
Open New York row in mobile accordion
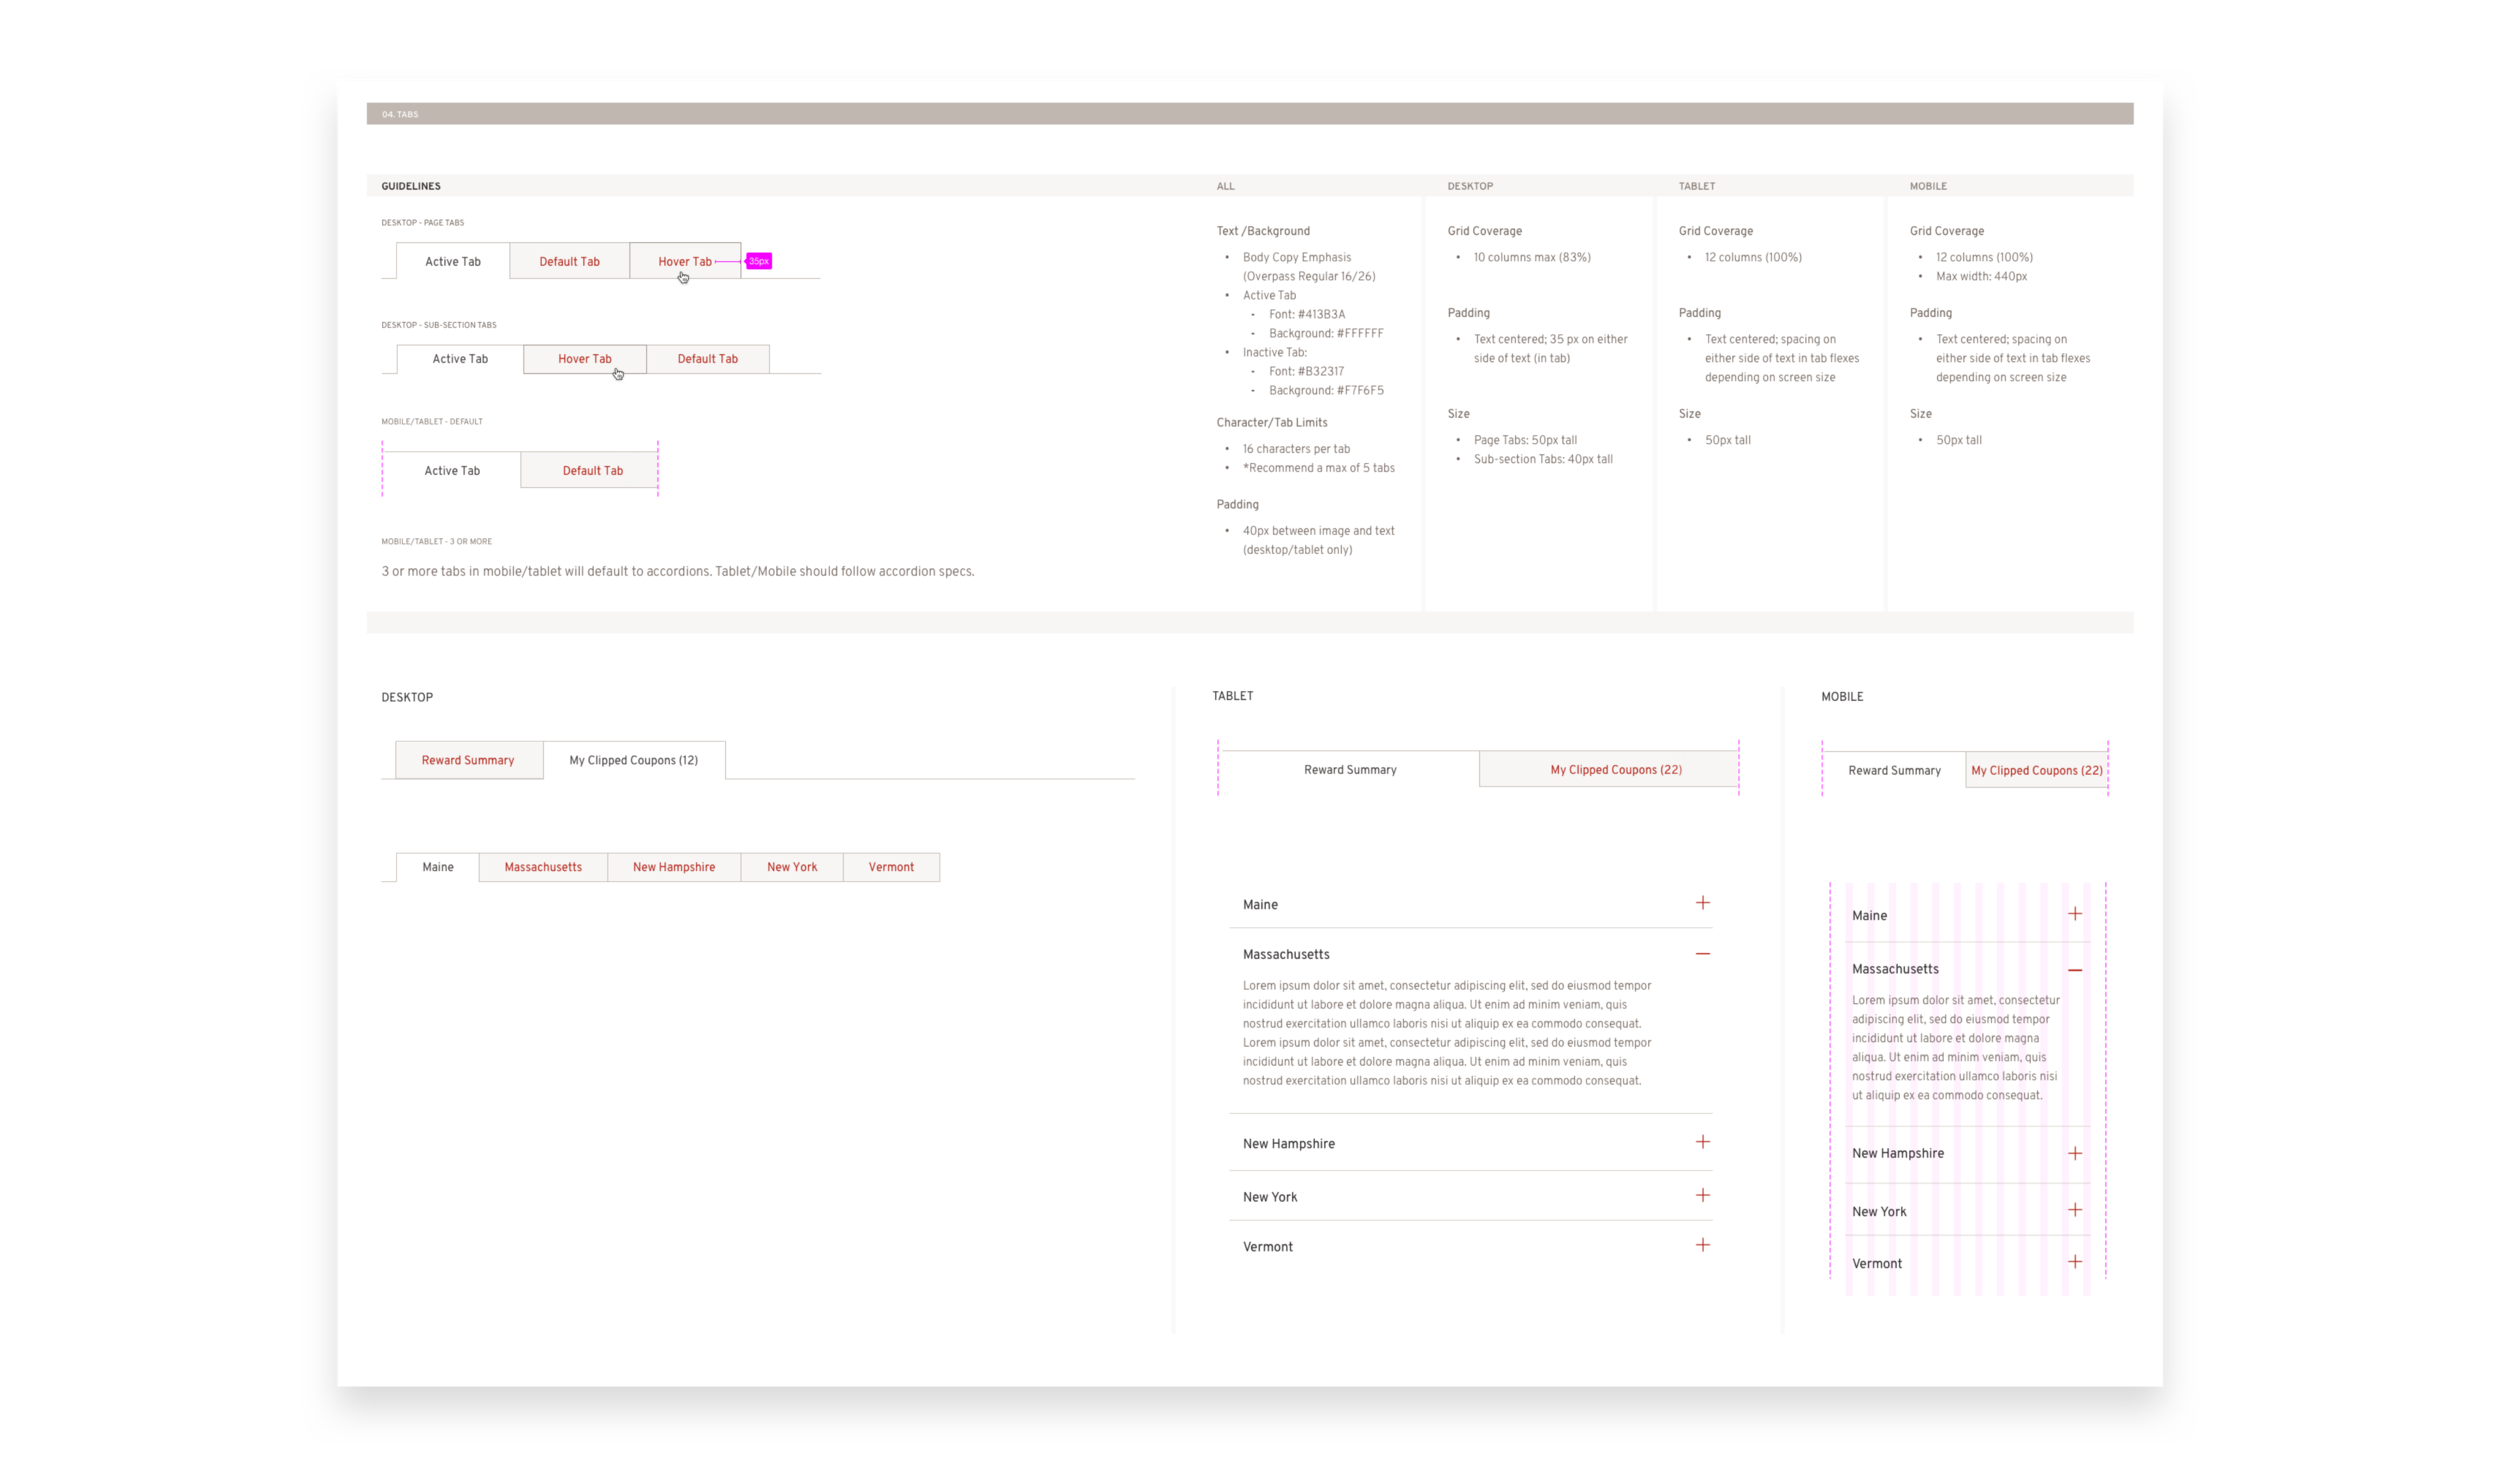(x=1879, y=1211)
